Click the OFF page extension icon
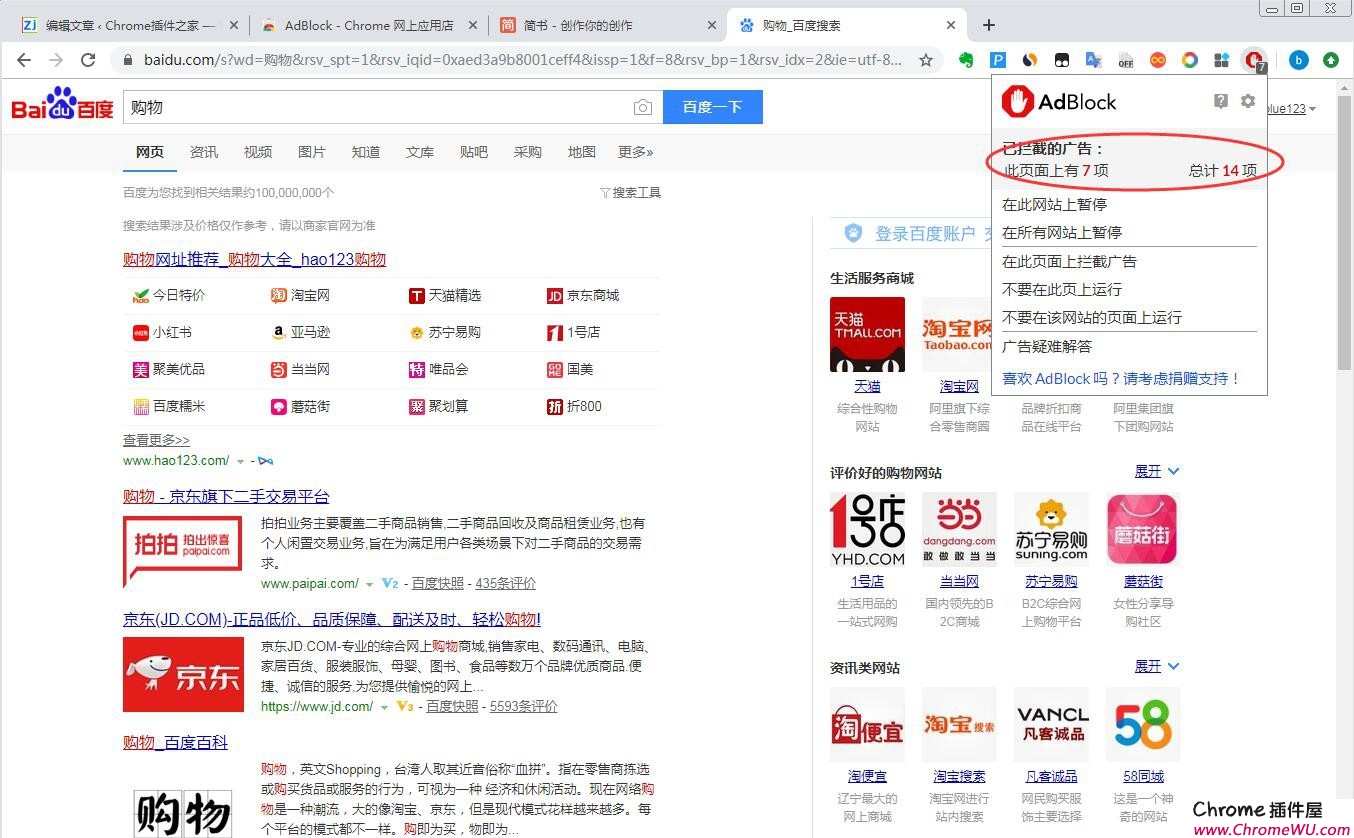 click(x=1125, y=60)
